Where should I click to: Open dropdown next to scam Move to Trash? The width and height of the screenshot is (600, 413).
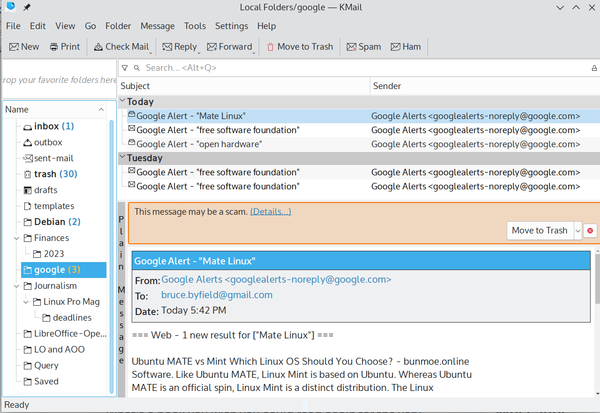point(577,230)
